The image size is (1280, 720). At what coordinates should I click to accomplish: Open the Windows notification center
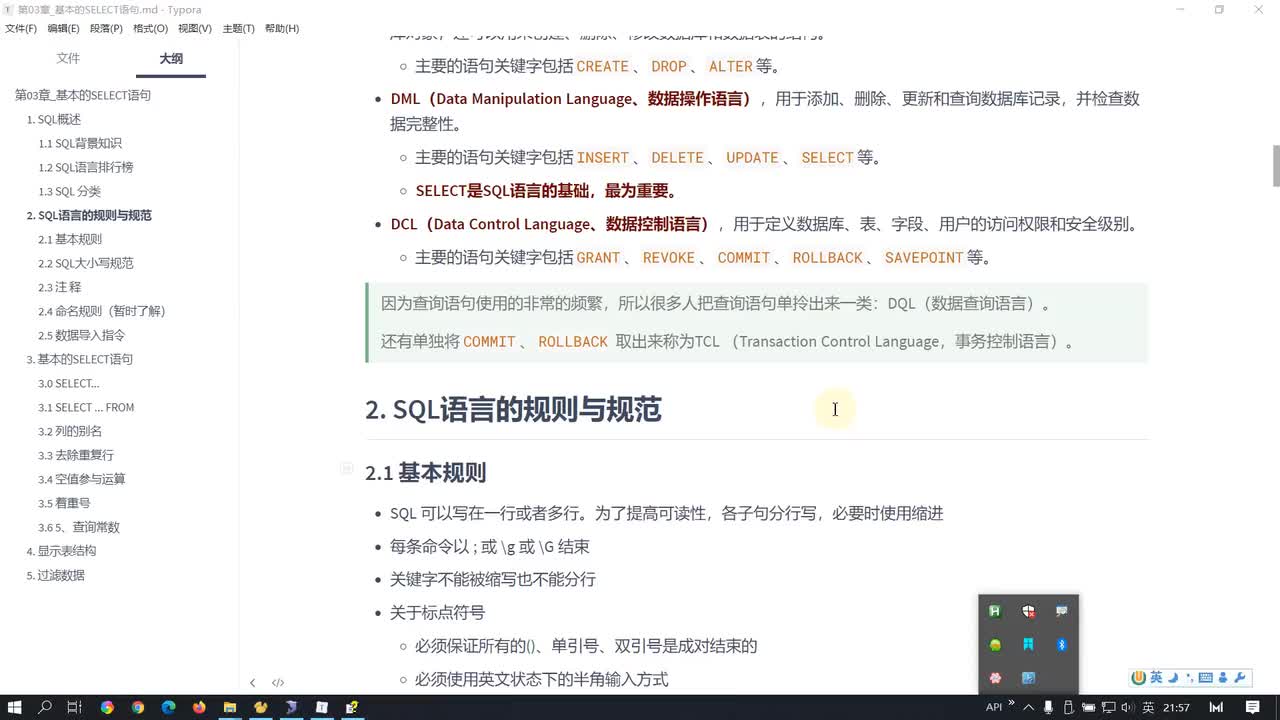coord(1252,707)
